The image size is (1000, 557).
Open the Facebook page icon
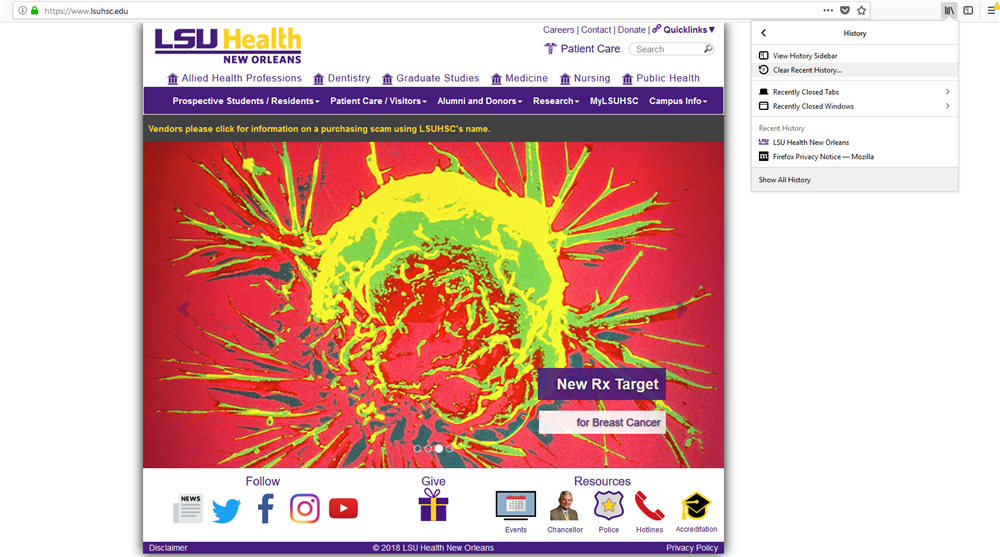pyautogui.click(x=266, y=509)
